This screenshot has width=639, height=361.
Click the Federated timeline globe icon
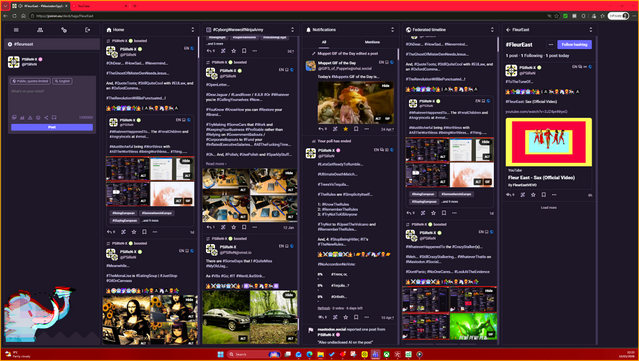tap(408, 30)
